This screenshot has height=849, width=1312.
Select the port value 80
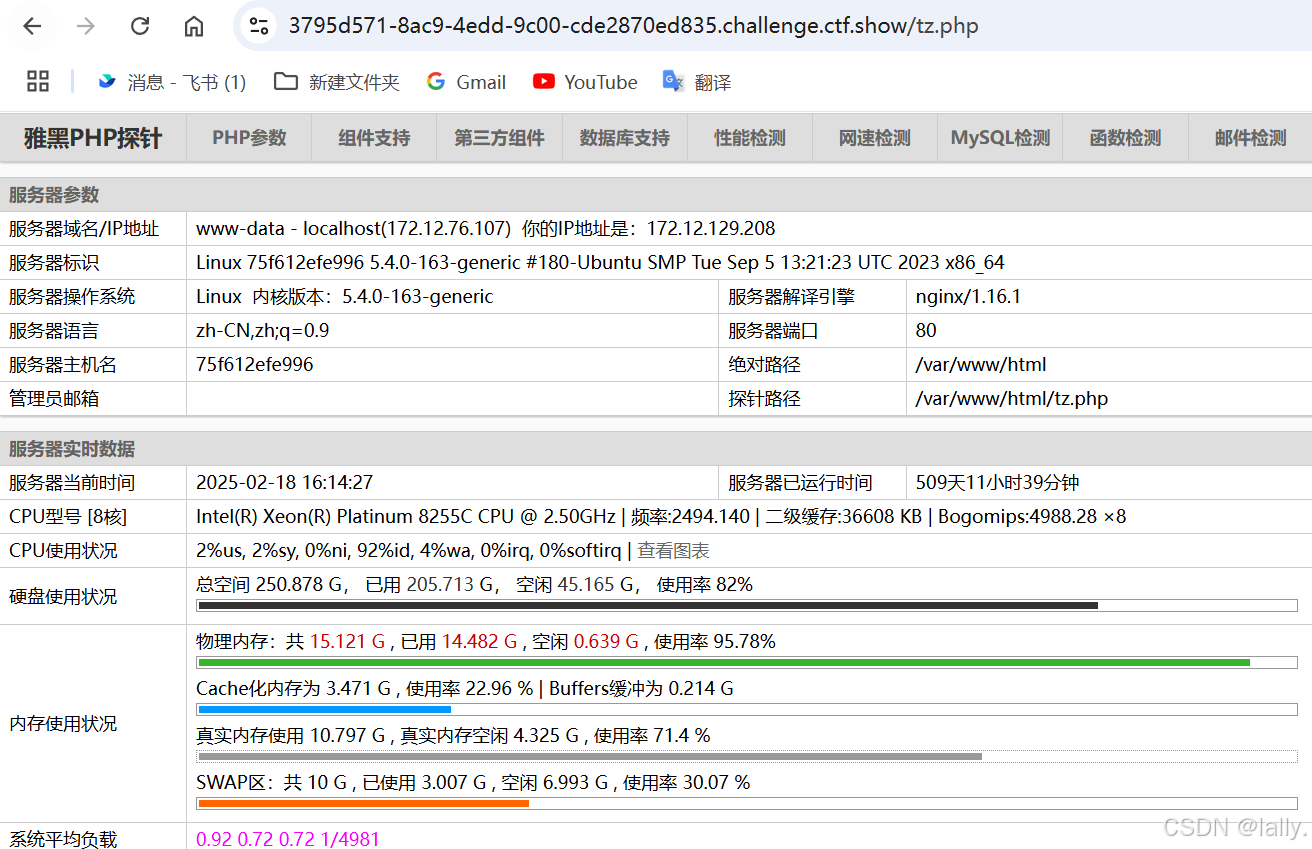click(x=926, y=330)
